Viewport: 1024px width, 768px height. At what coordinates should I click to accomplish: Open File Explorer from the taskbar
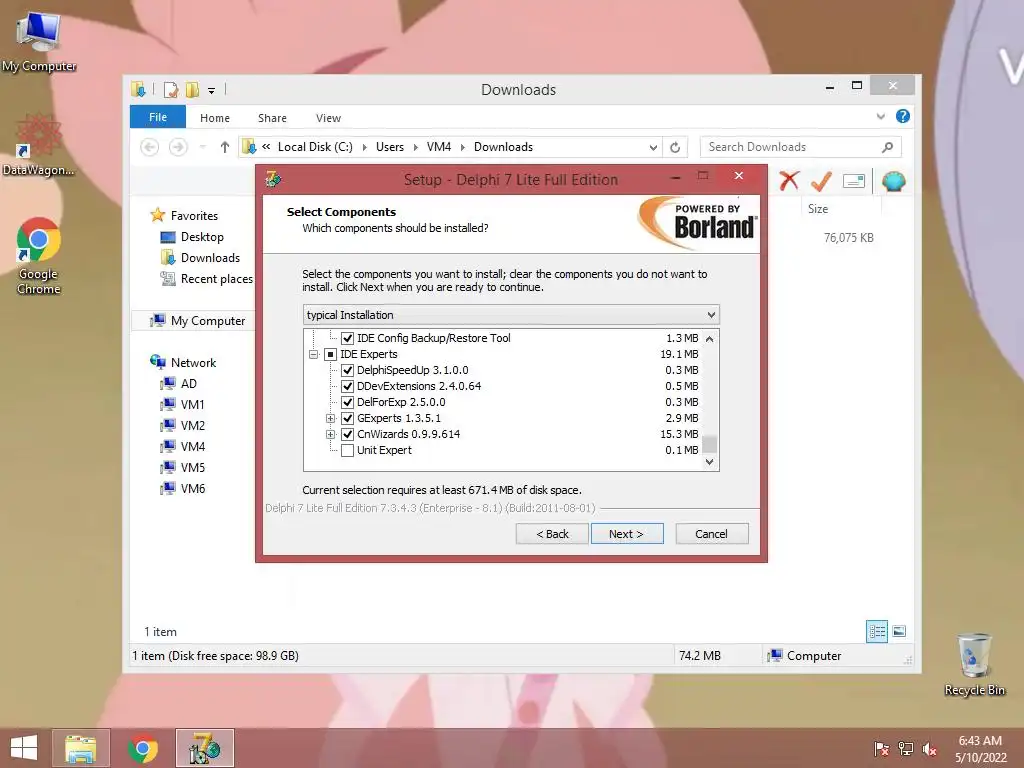[80, 748]
